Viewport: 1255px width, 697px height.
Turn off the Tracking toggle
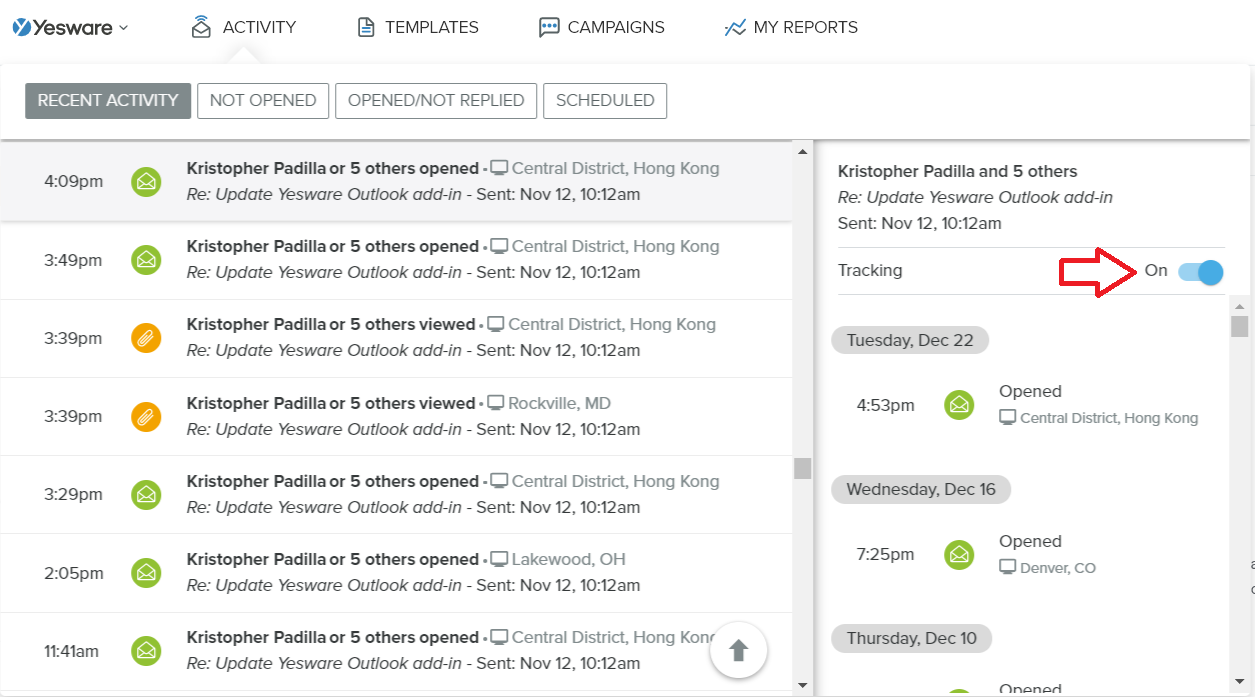point(1200,271)
